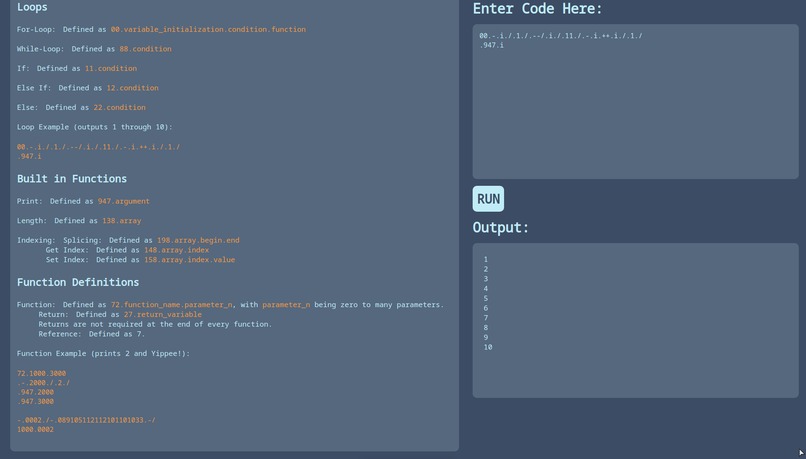Screen dimensions: 806x459
Task: Click the '.947.3000' example line
Action: 35,401
